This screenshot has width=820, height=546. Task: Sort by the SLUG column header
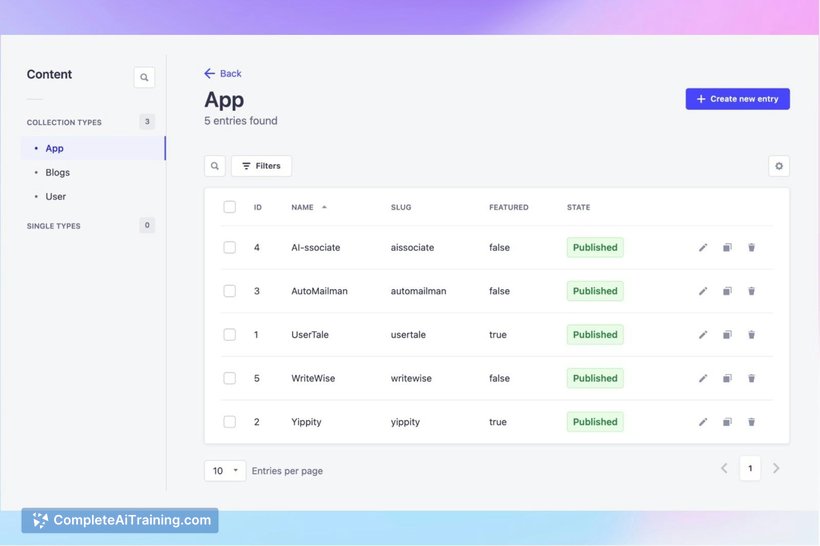tap(401, 207)
